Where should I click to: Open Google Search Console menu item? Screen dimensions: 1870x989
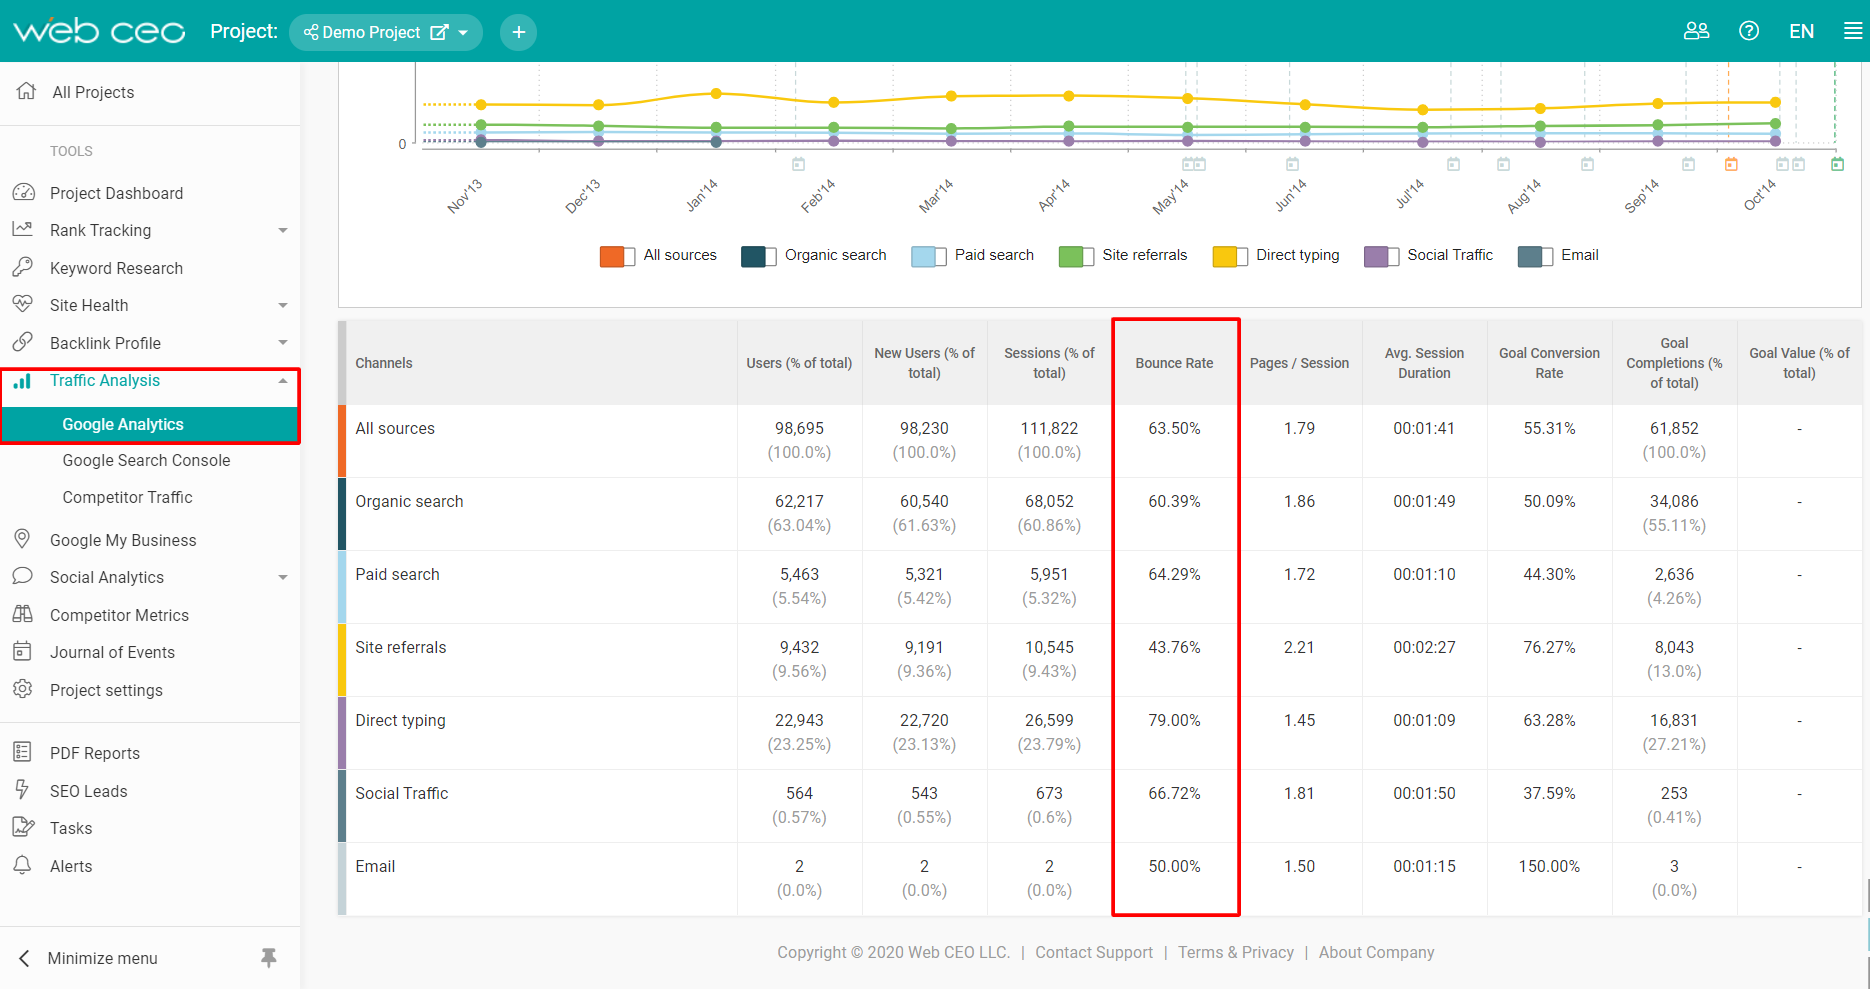146,460
